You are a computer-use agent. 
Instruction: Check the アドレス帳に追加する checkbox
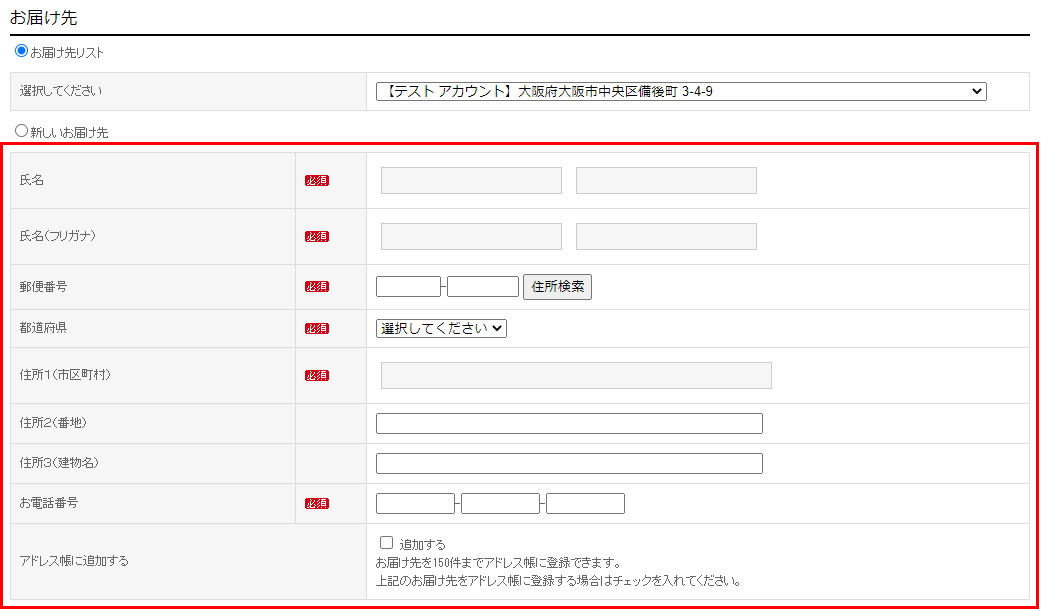point(387,543)
